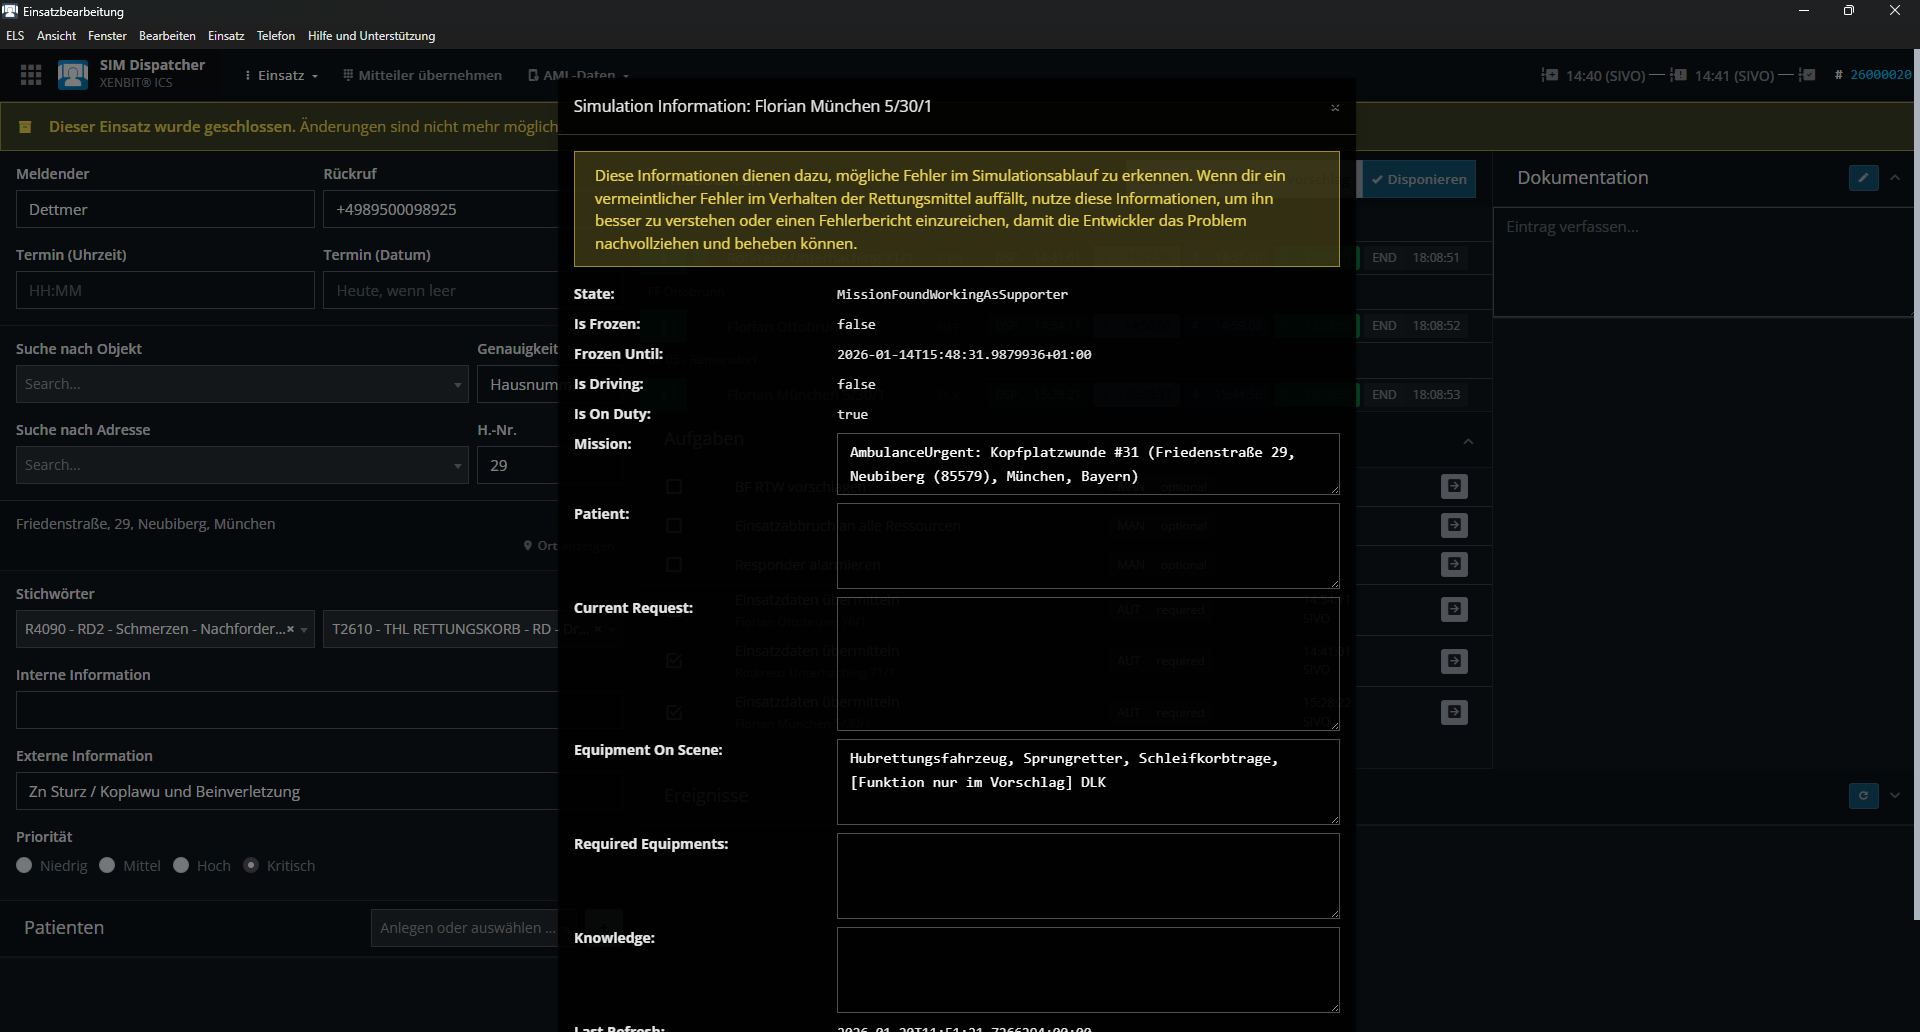Close the Simulation Information dialog
The image size is (1920, 1032).
pos(1334,108)
